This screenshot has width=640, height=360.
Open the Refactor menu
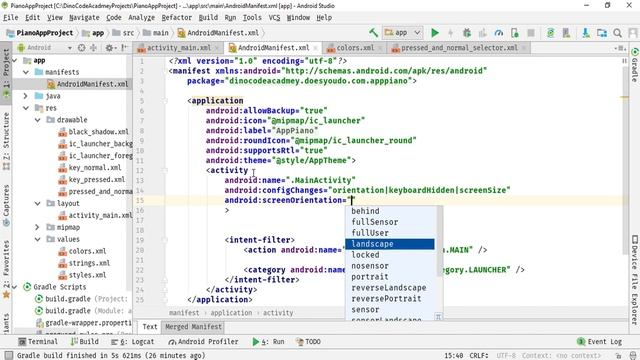tap(176, 18)
